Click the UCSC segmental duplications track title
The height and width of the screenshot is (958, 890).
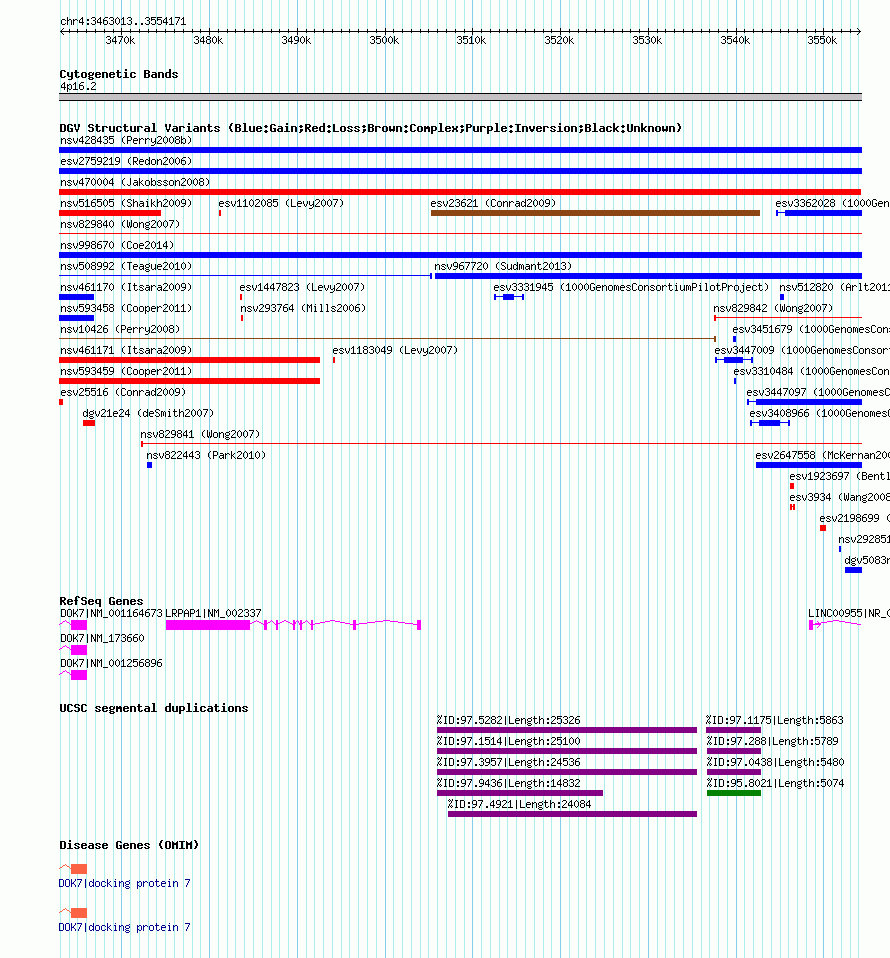click(x=154, y=708)
